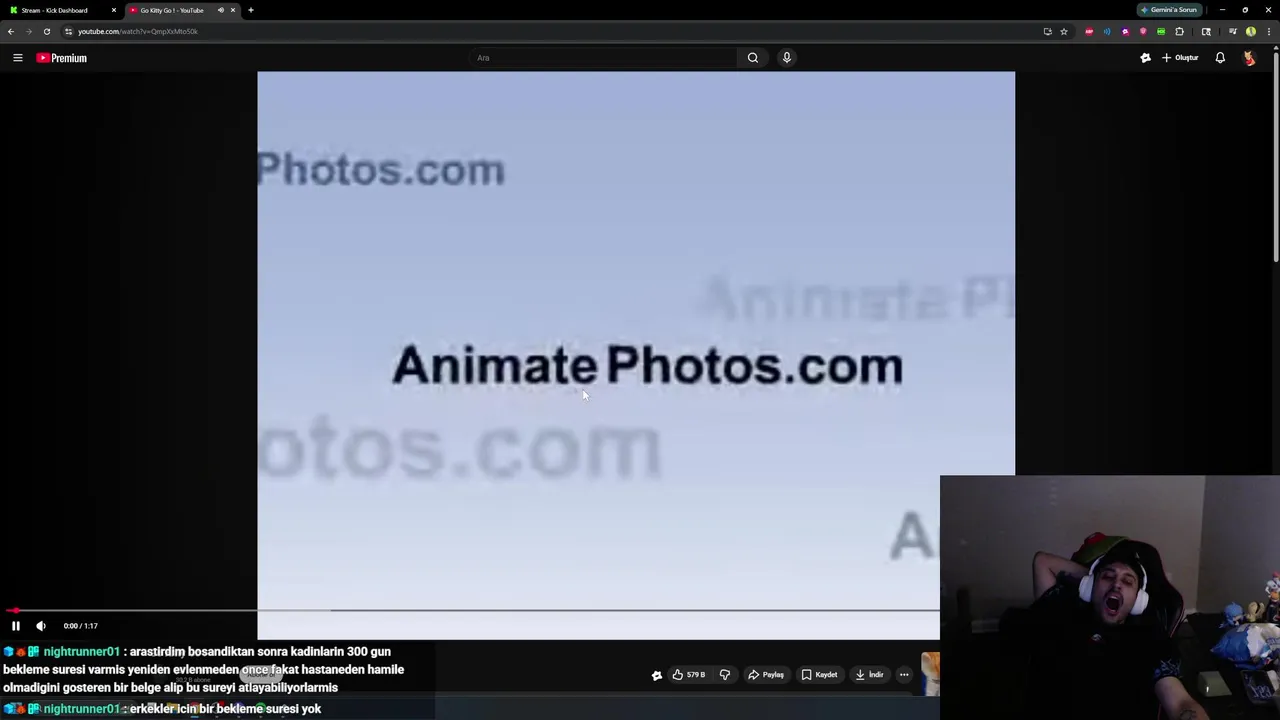Download the video with İndir
1280x720 pixels.
[870, 675]
